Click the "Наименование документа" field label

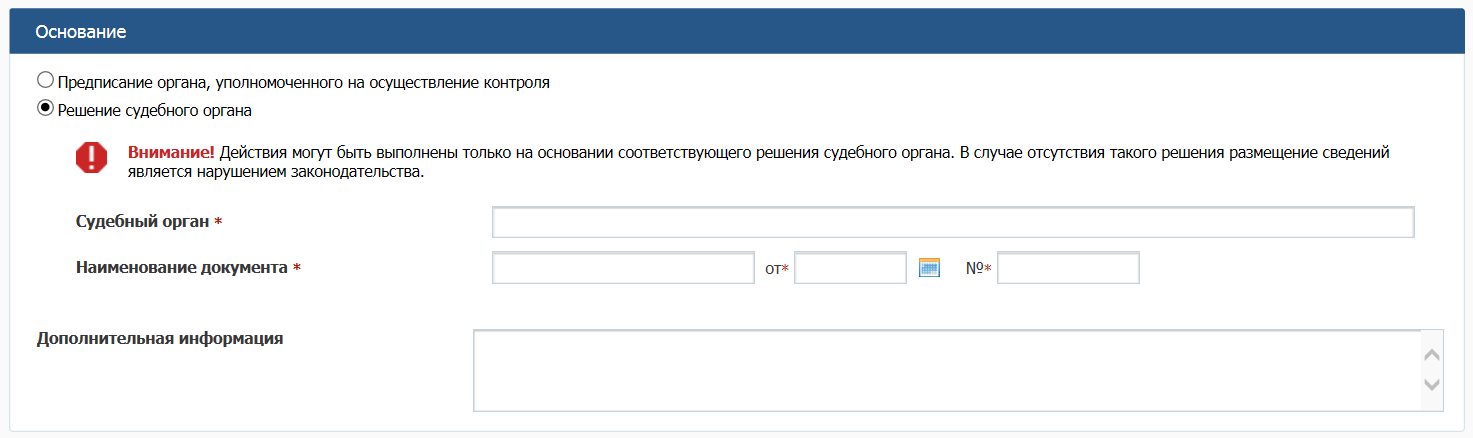click(182, 268)
